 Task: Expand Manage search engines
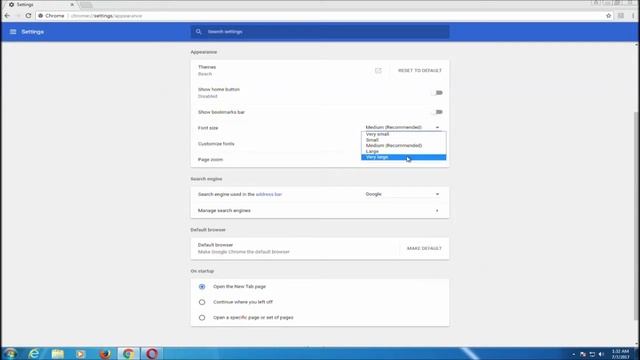(x=320, y=211)
